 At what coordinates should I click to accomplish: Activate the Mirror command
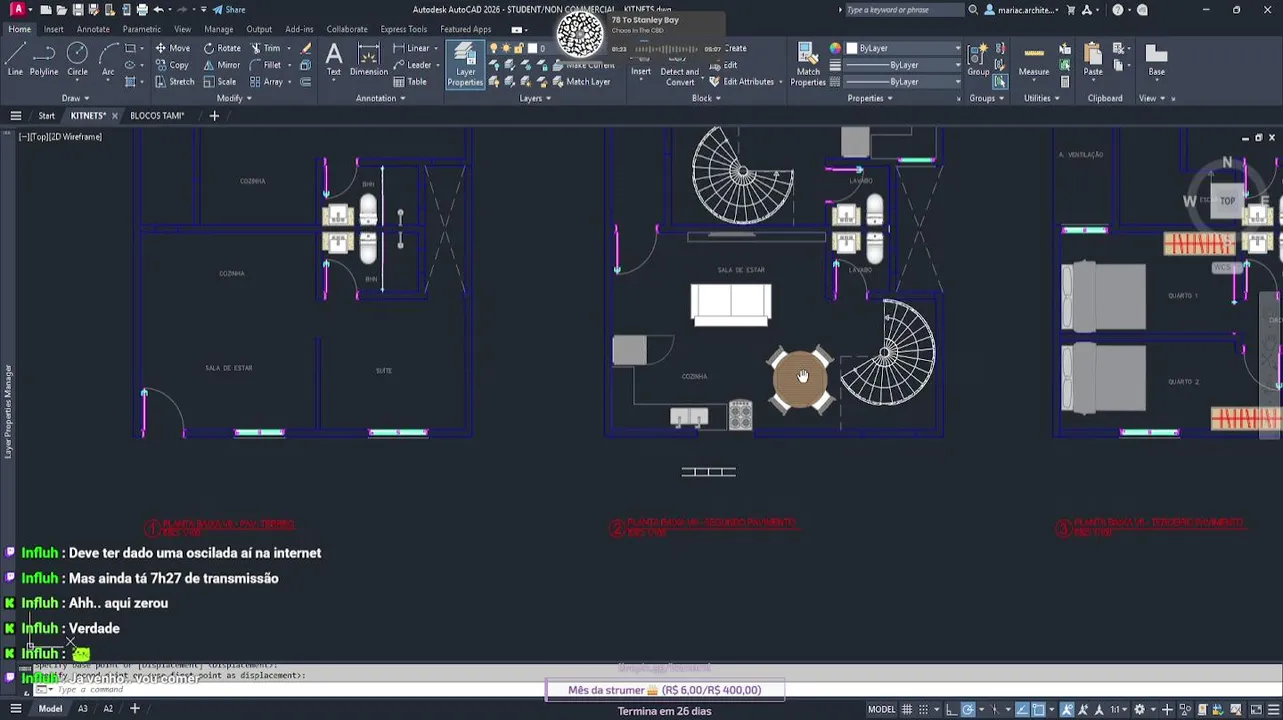click(222, 65)
